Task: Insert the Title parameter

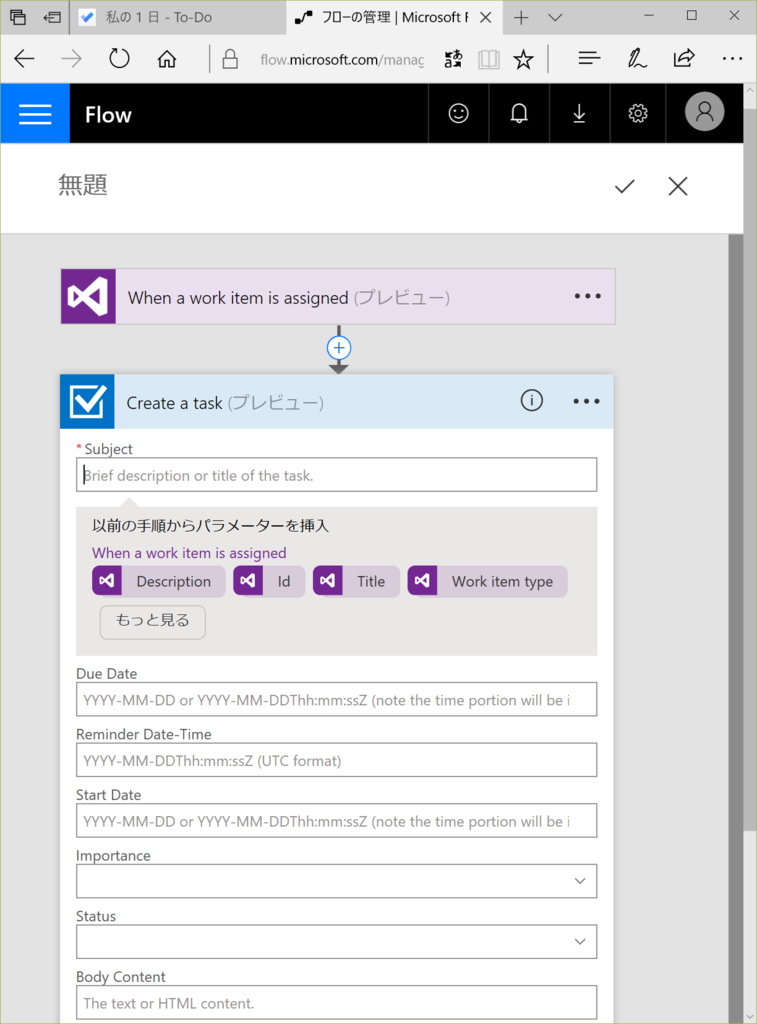Action: pyautogui.click(x=356, y=581)
